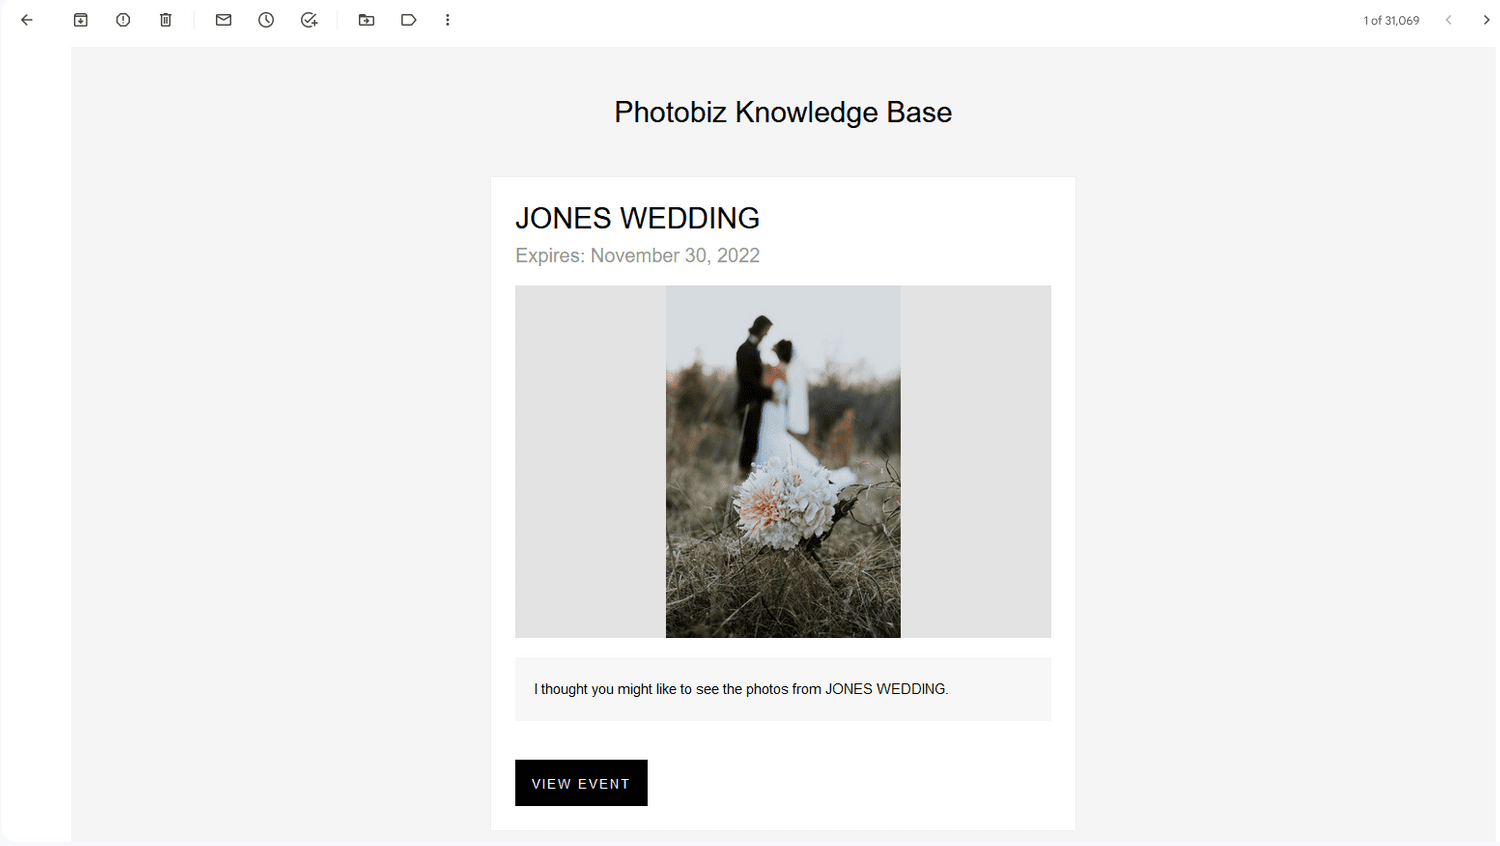Click the Expires November 30, 2022 text
The height and width of the screenshot is (846, 1500).
[637, 255]
